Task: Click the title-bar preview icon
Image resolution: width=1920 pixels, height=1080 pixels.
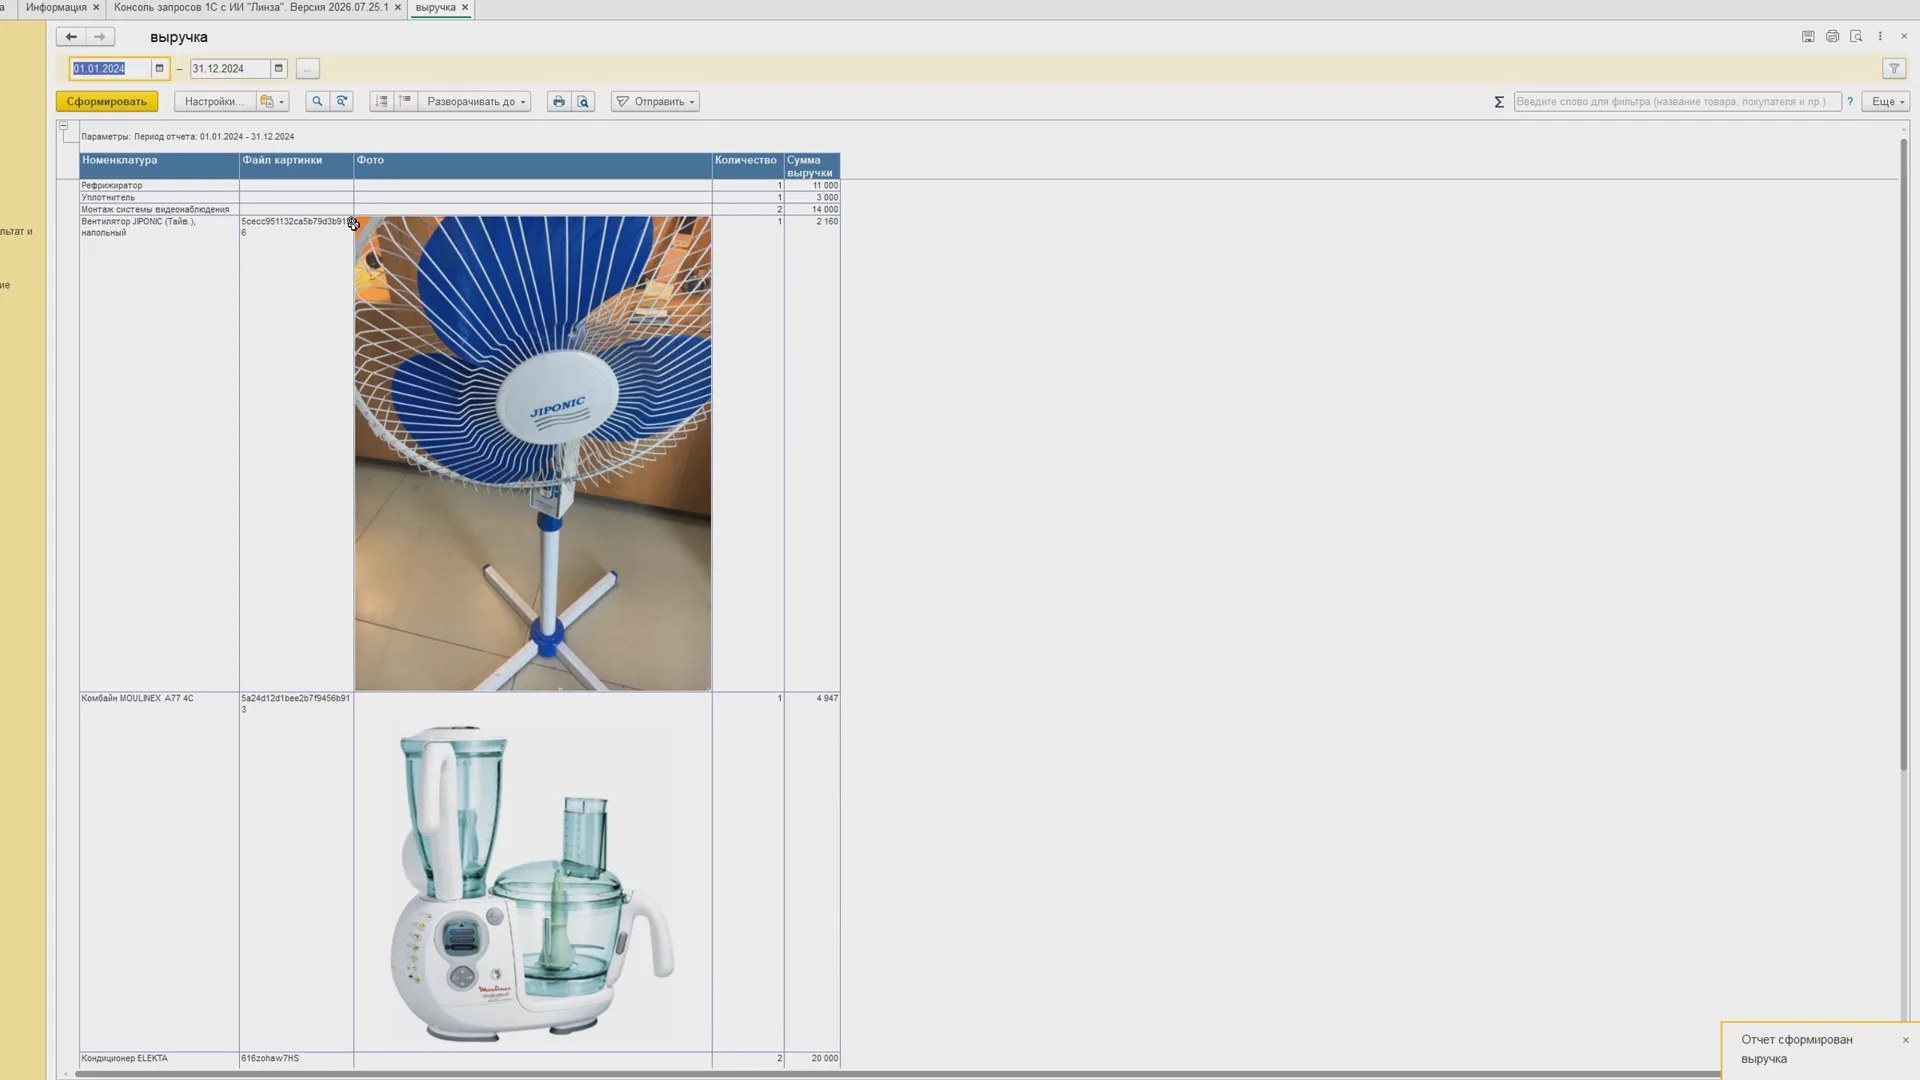Action: point(1856,37)
